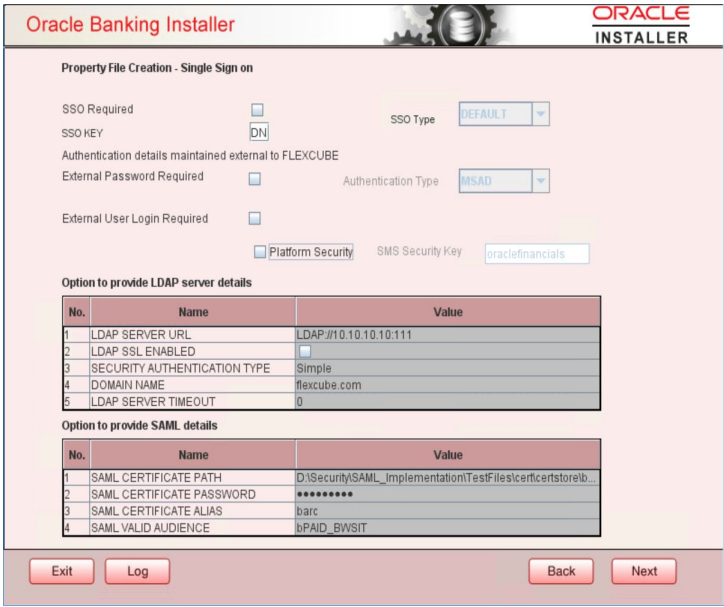The width and height of the screenshot is (724, 607).
Task: Edit domain name value flexcube.com
Action: (x=447, y=385)
